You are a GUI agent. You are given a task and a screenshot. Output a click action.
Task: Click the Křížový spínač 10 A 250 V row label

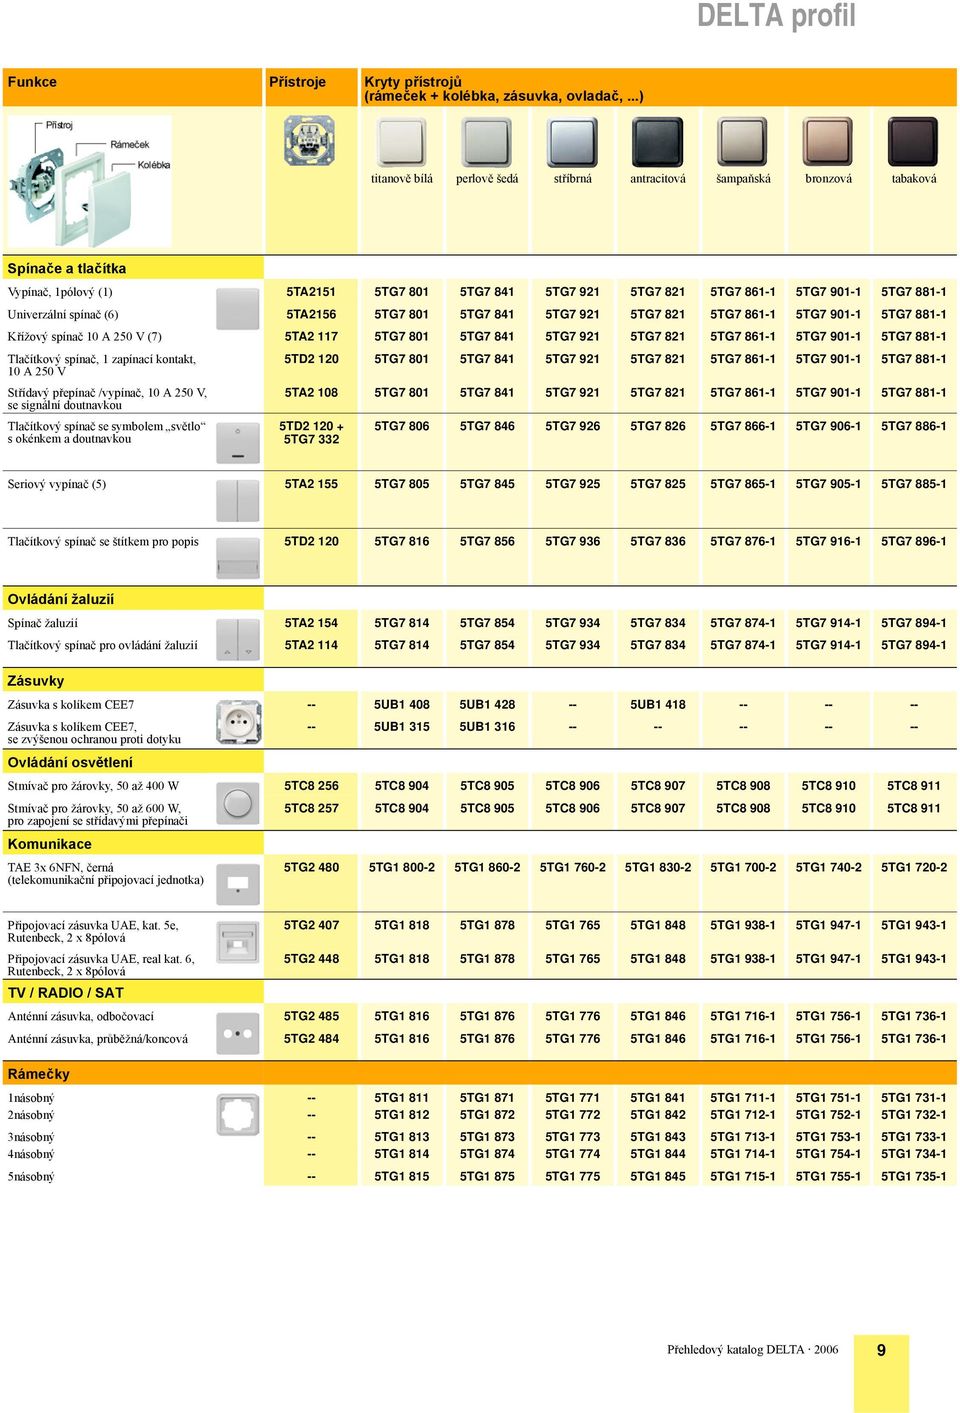(85, 337)
